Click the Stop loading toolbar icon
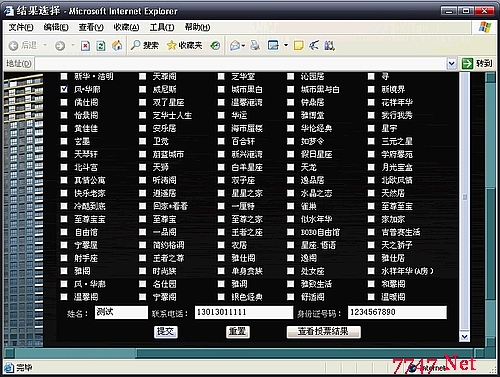Screen dimensions: 500x377 pyautogui.click(x=85, y=46)
